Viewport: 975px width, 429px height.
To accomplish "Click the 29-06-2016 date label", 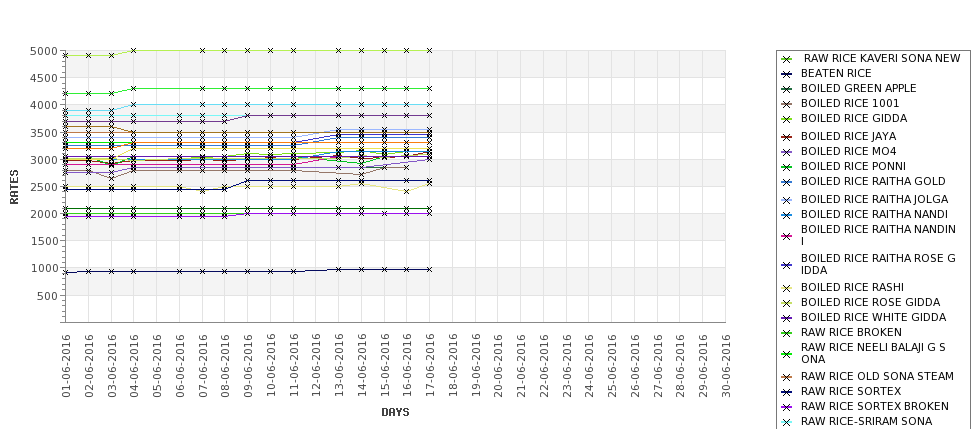I will [703, 366].
